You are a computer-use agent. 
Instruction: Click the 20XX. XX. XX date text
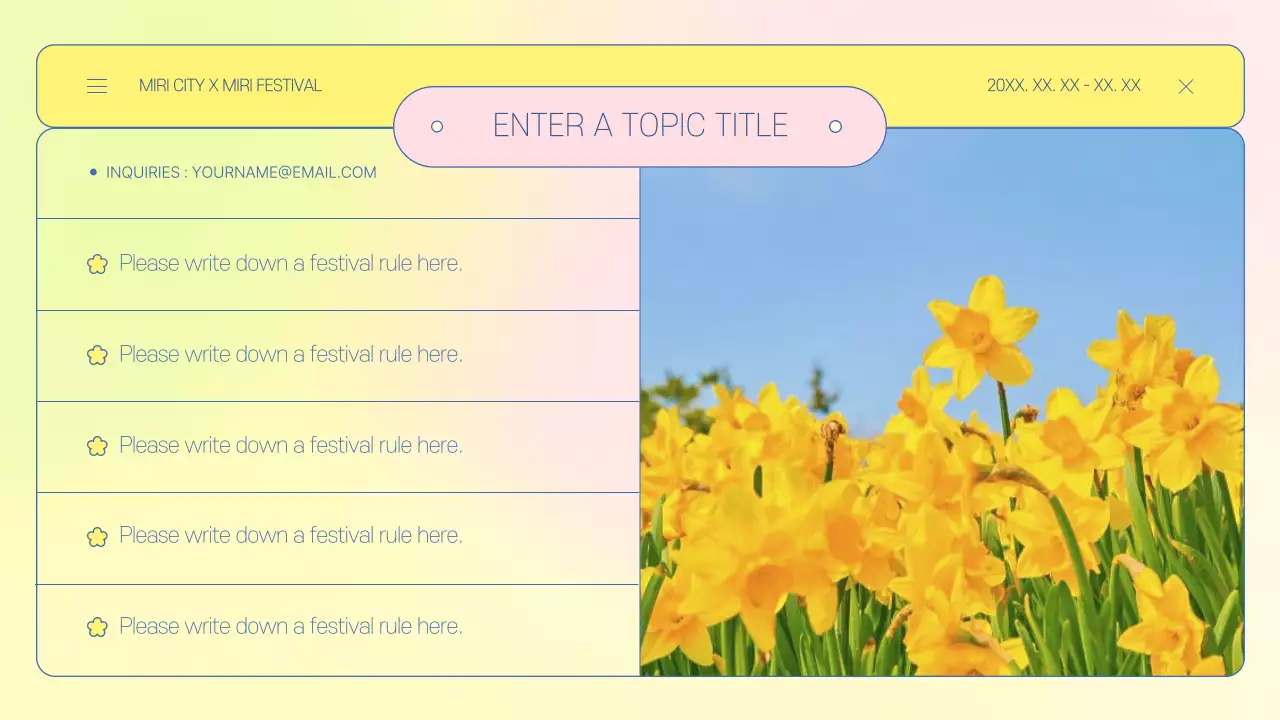coord(1063,86)
